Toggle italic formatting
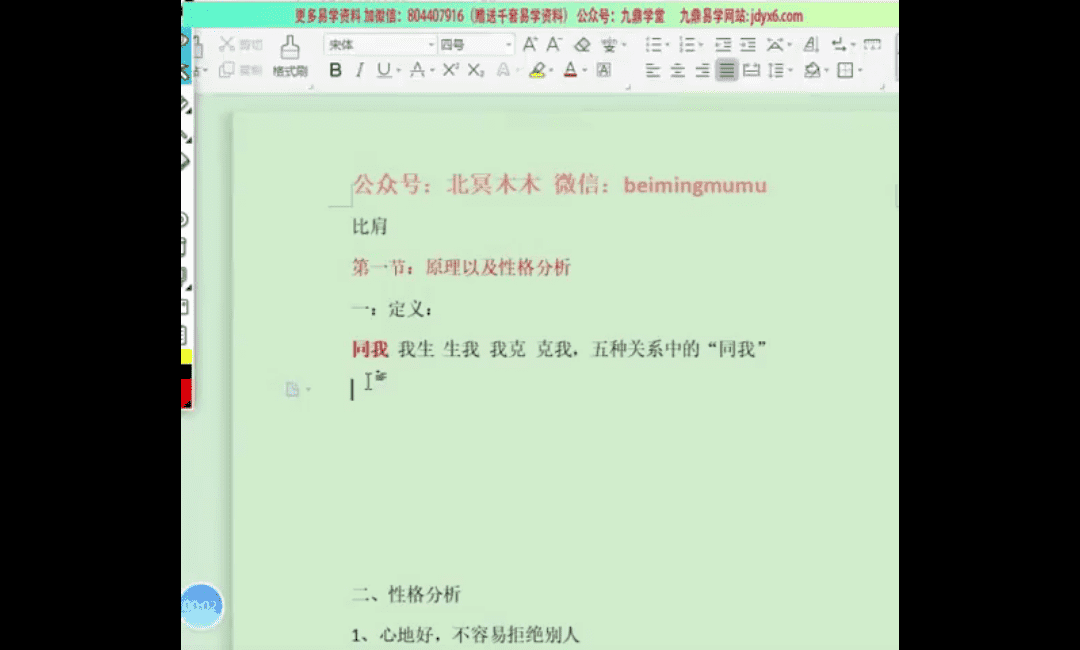Viewport: 1080px width, 650px height. pyautogui.click(x=360, y=70)
